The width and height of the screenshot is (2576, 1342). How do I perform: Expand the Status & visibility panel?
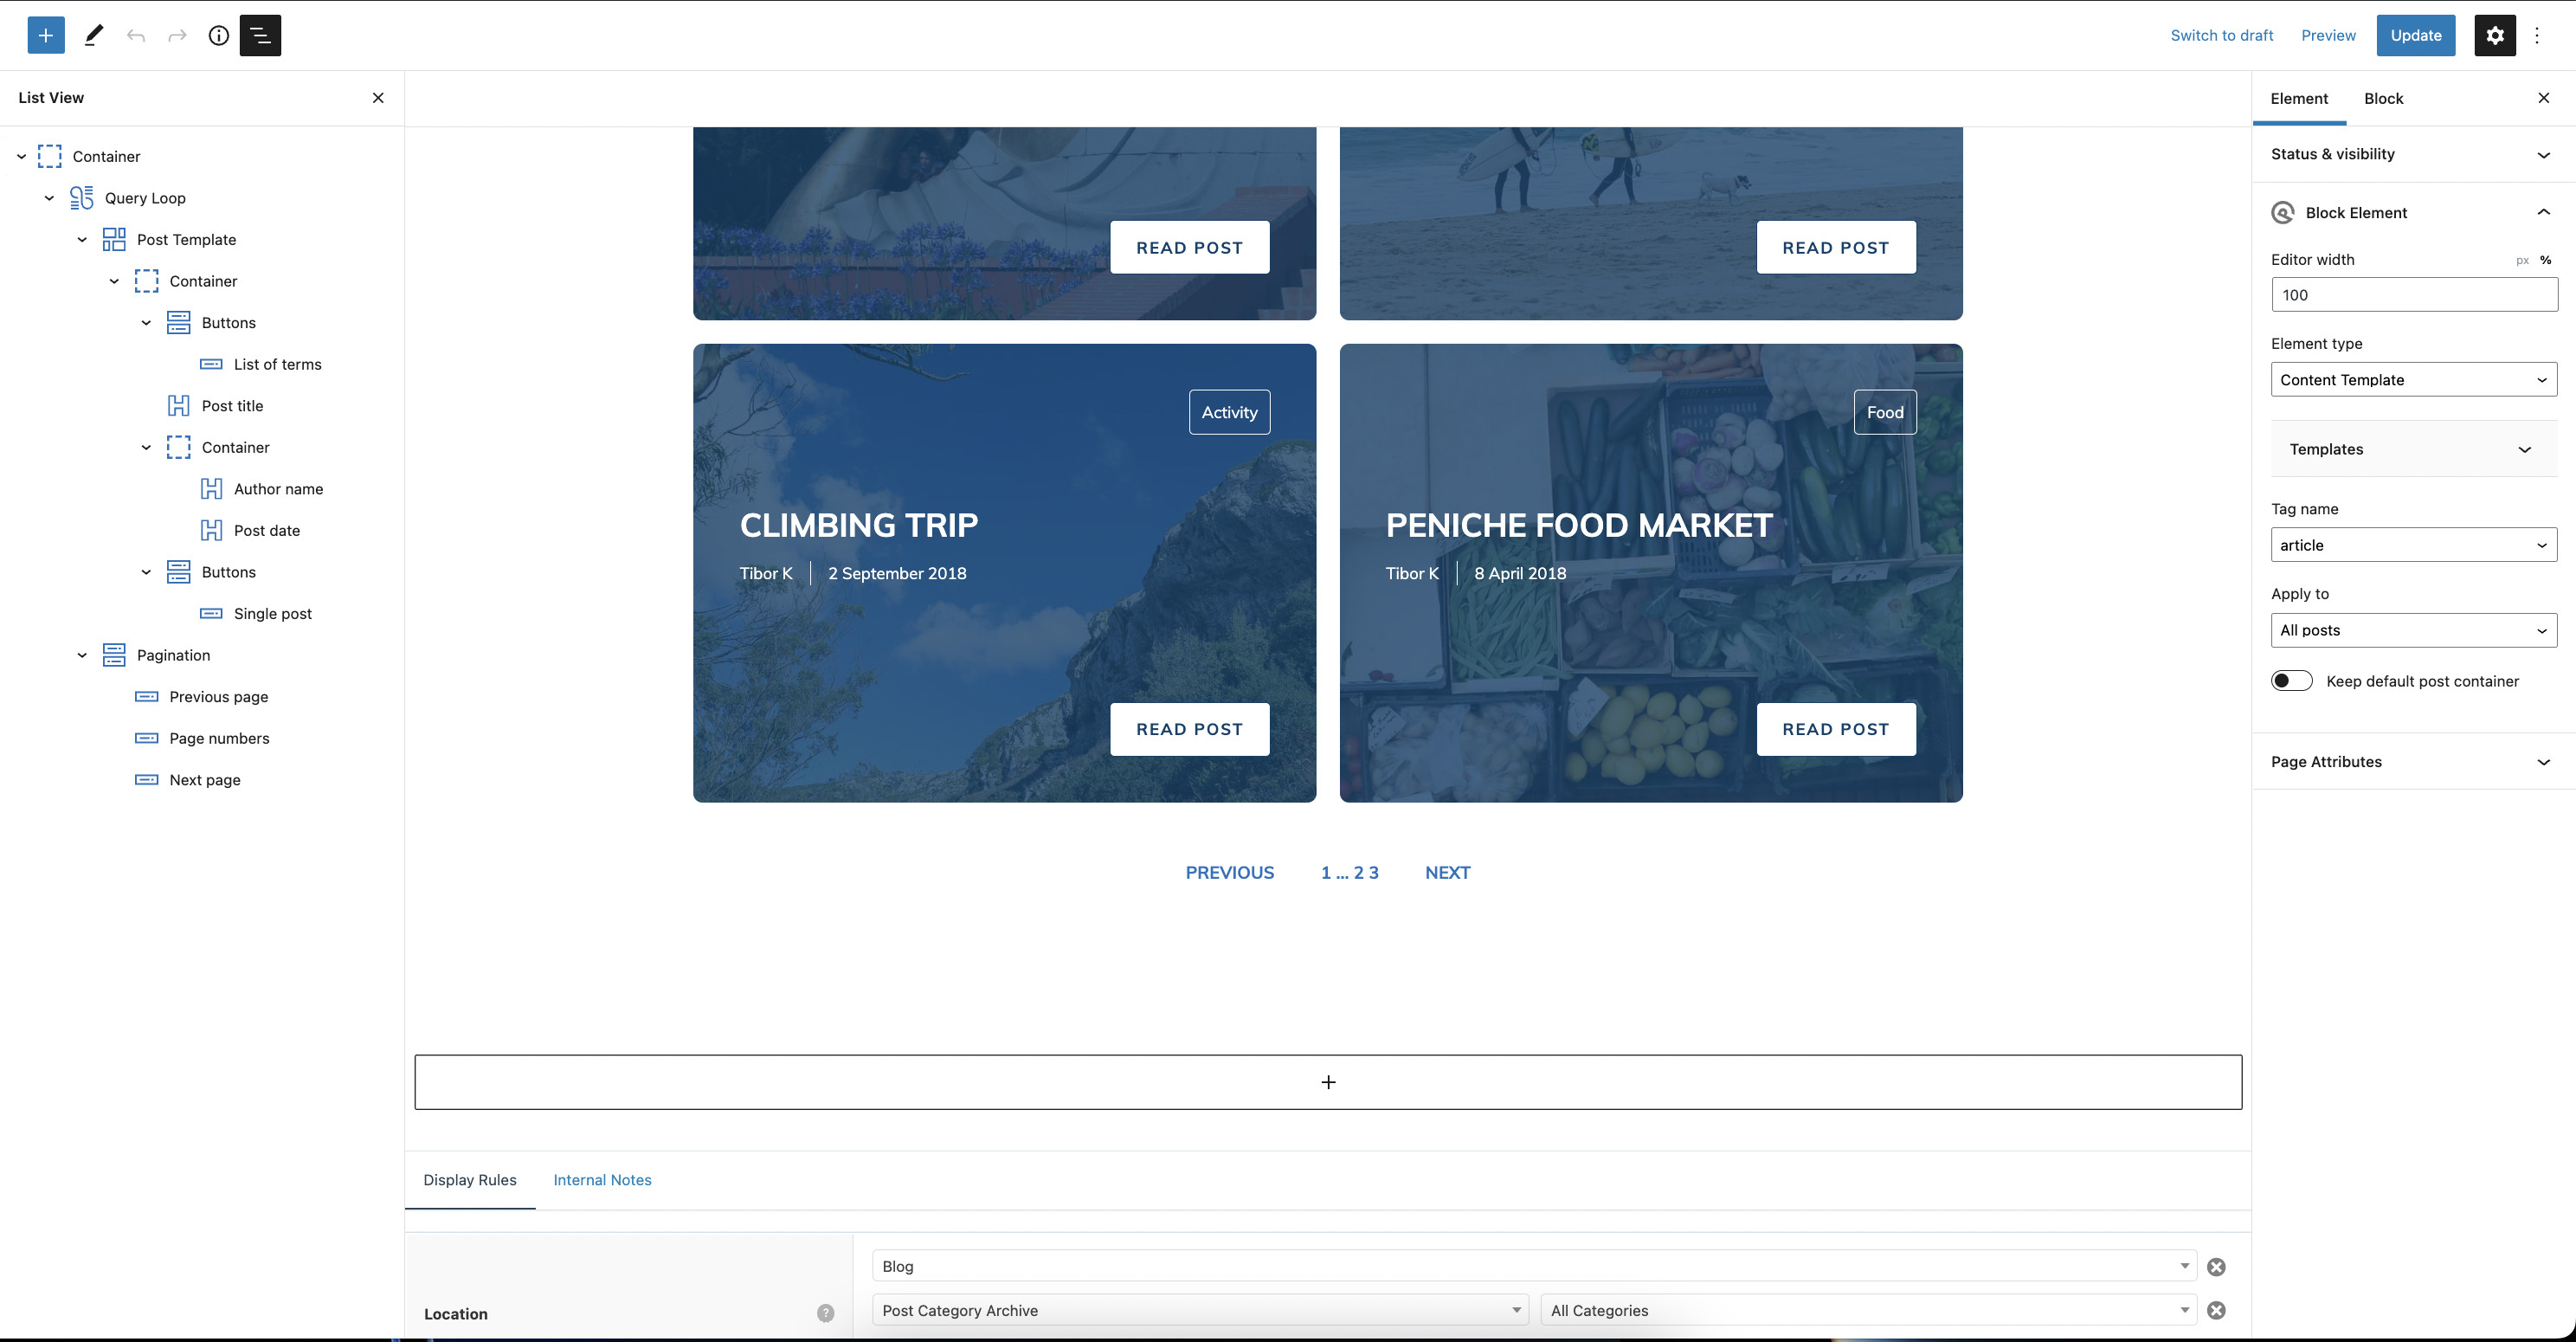pos(2413,154)
